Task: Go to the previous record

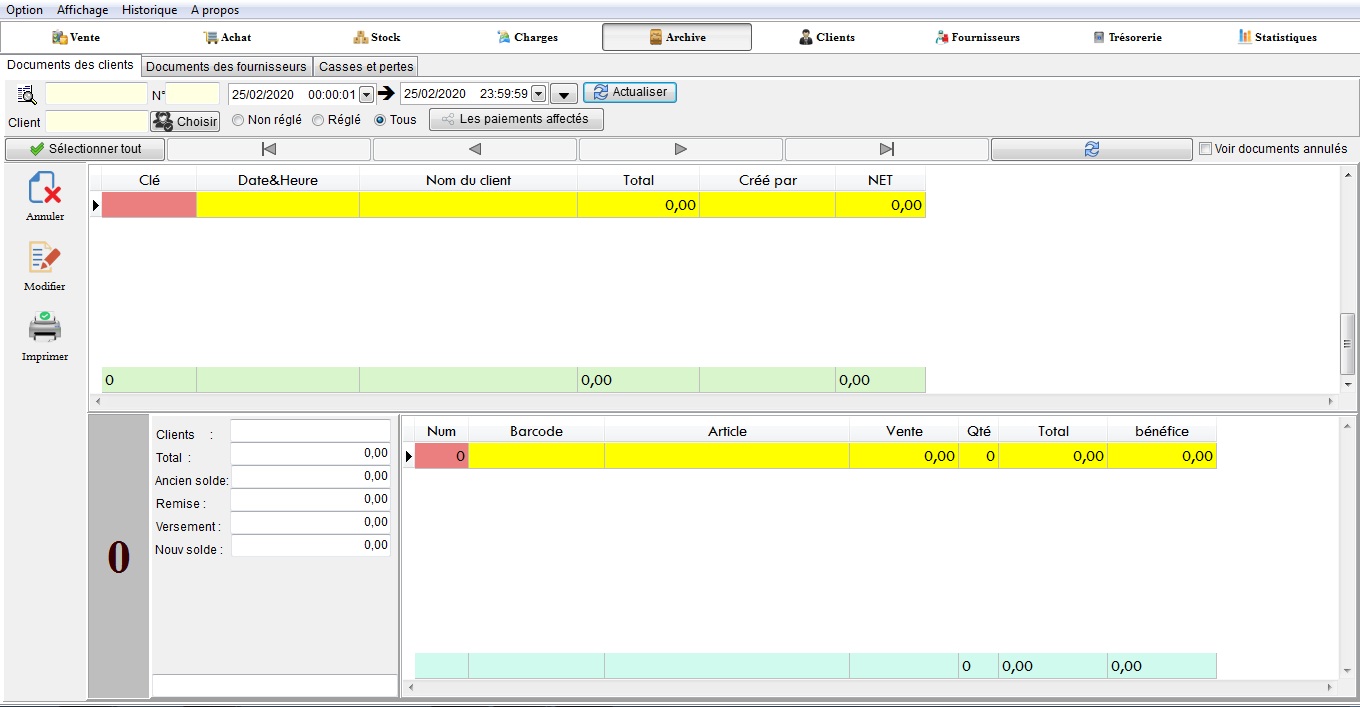Action: (x=475, y=149)
